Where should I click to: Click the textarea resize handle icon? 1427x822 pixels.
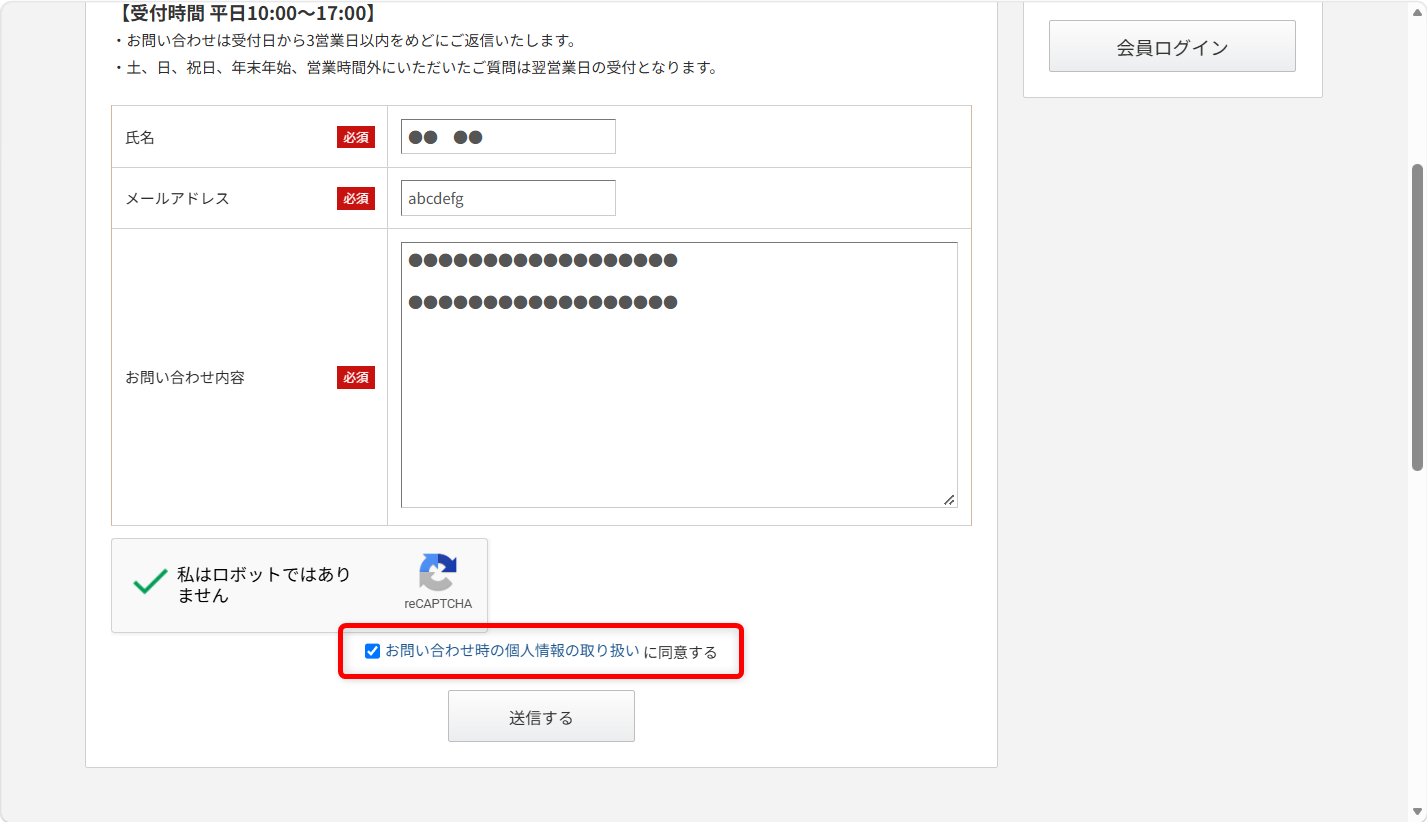point(949,499)
